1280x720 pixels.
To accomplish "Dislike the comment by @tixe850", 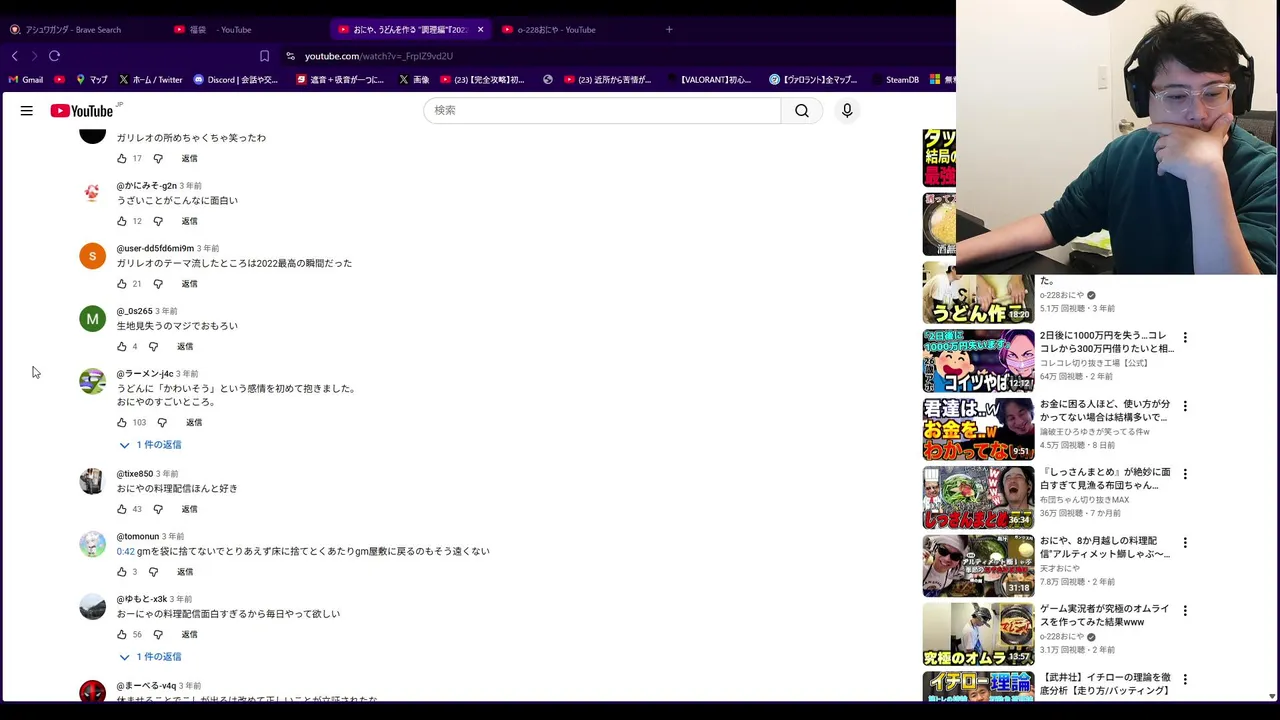I will tap(158, 509).
